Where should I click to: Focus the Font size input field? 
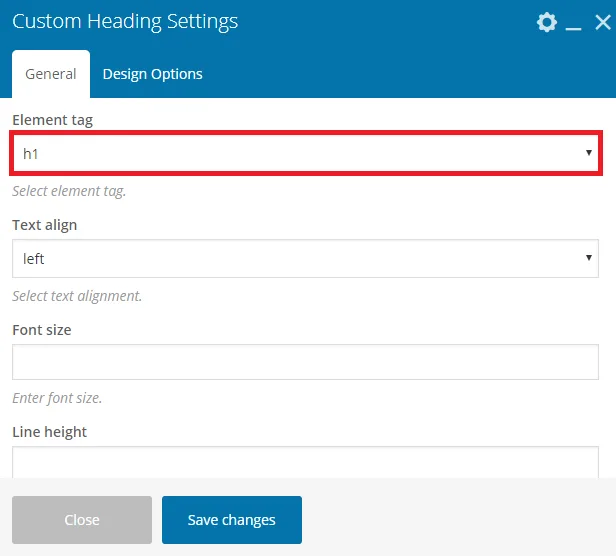pyautogui.click(x=305, y=362)
